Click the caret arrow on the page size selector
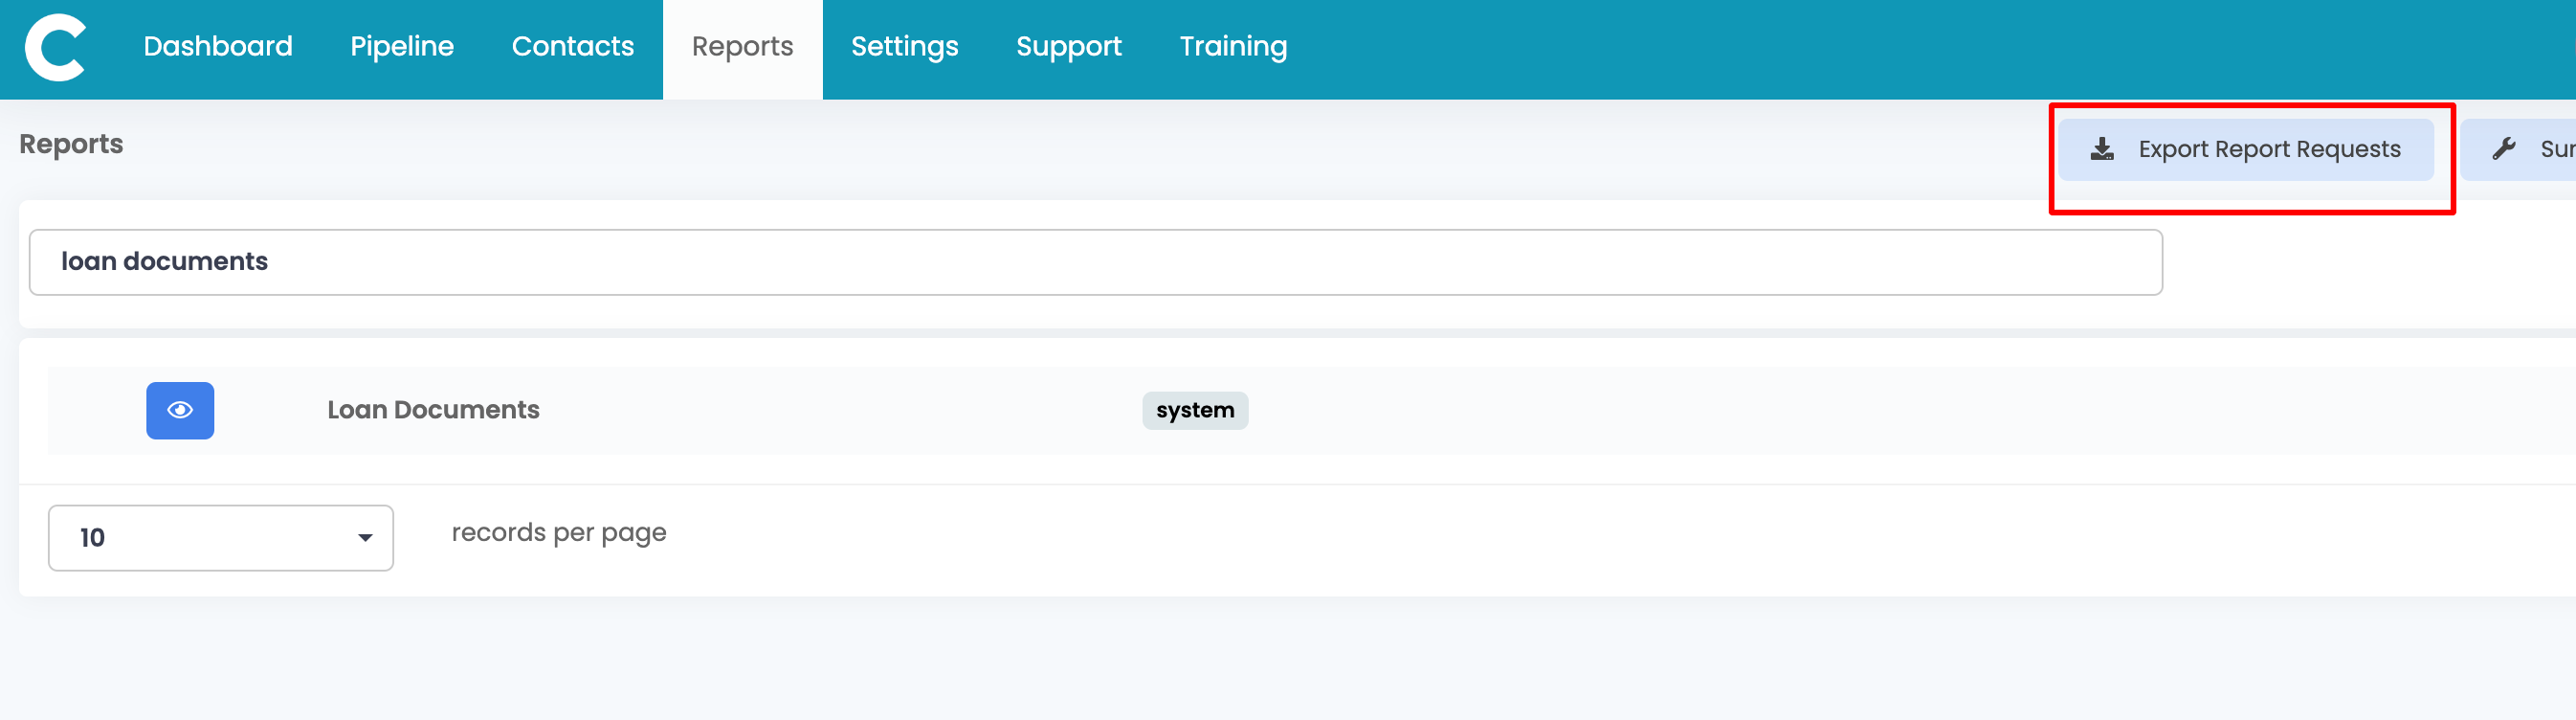Viewport: 2576px width, 720px height. pos(365,538)
